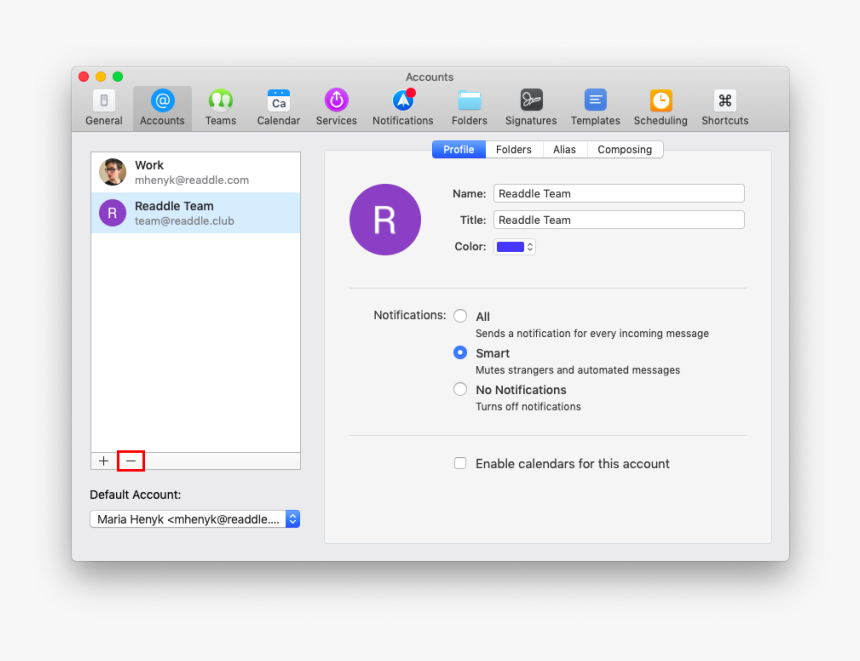Click the Name input field
The height and width of the screenshot is (661, 860).
619,194
